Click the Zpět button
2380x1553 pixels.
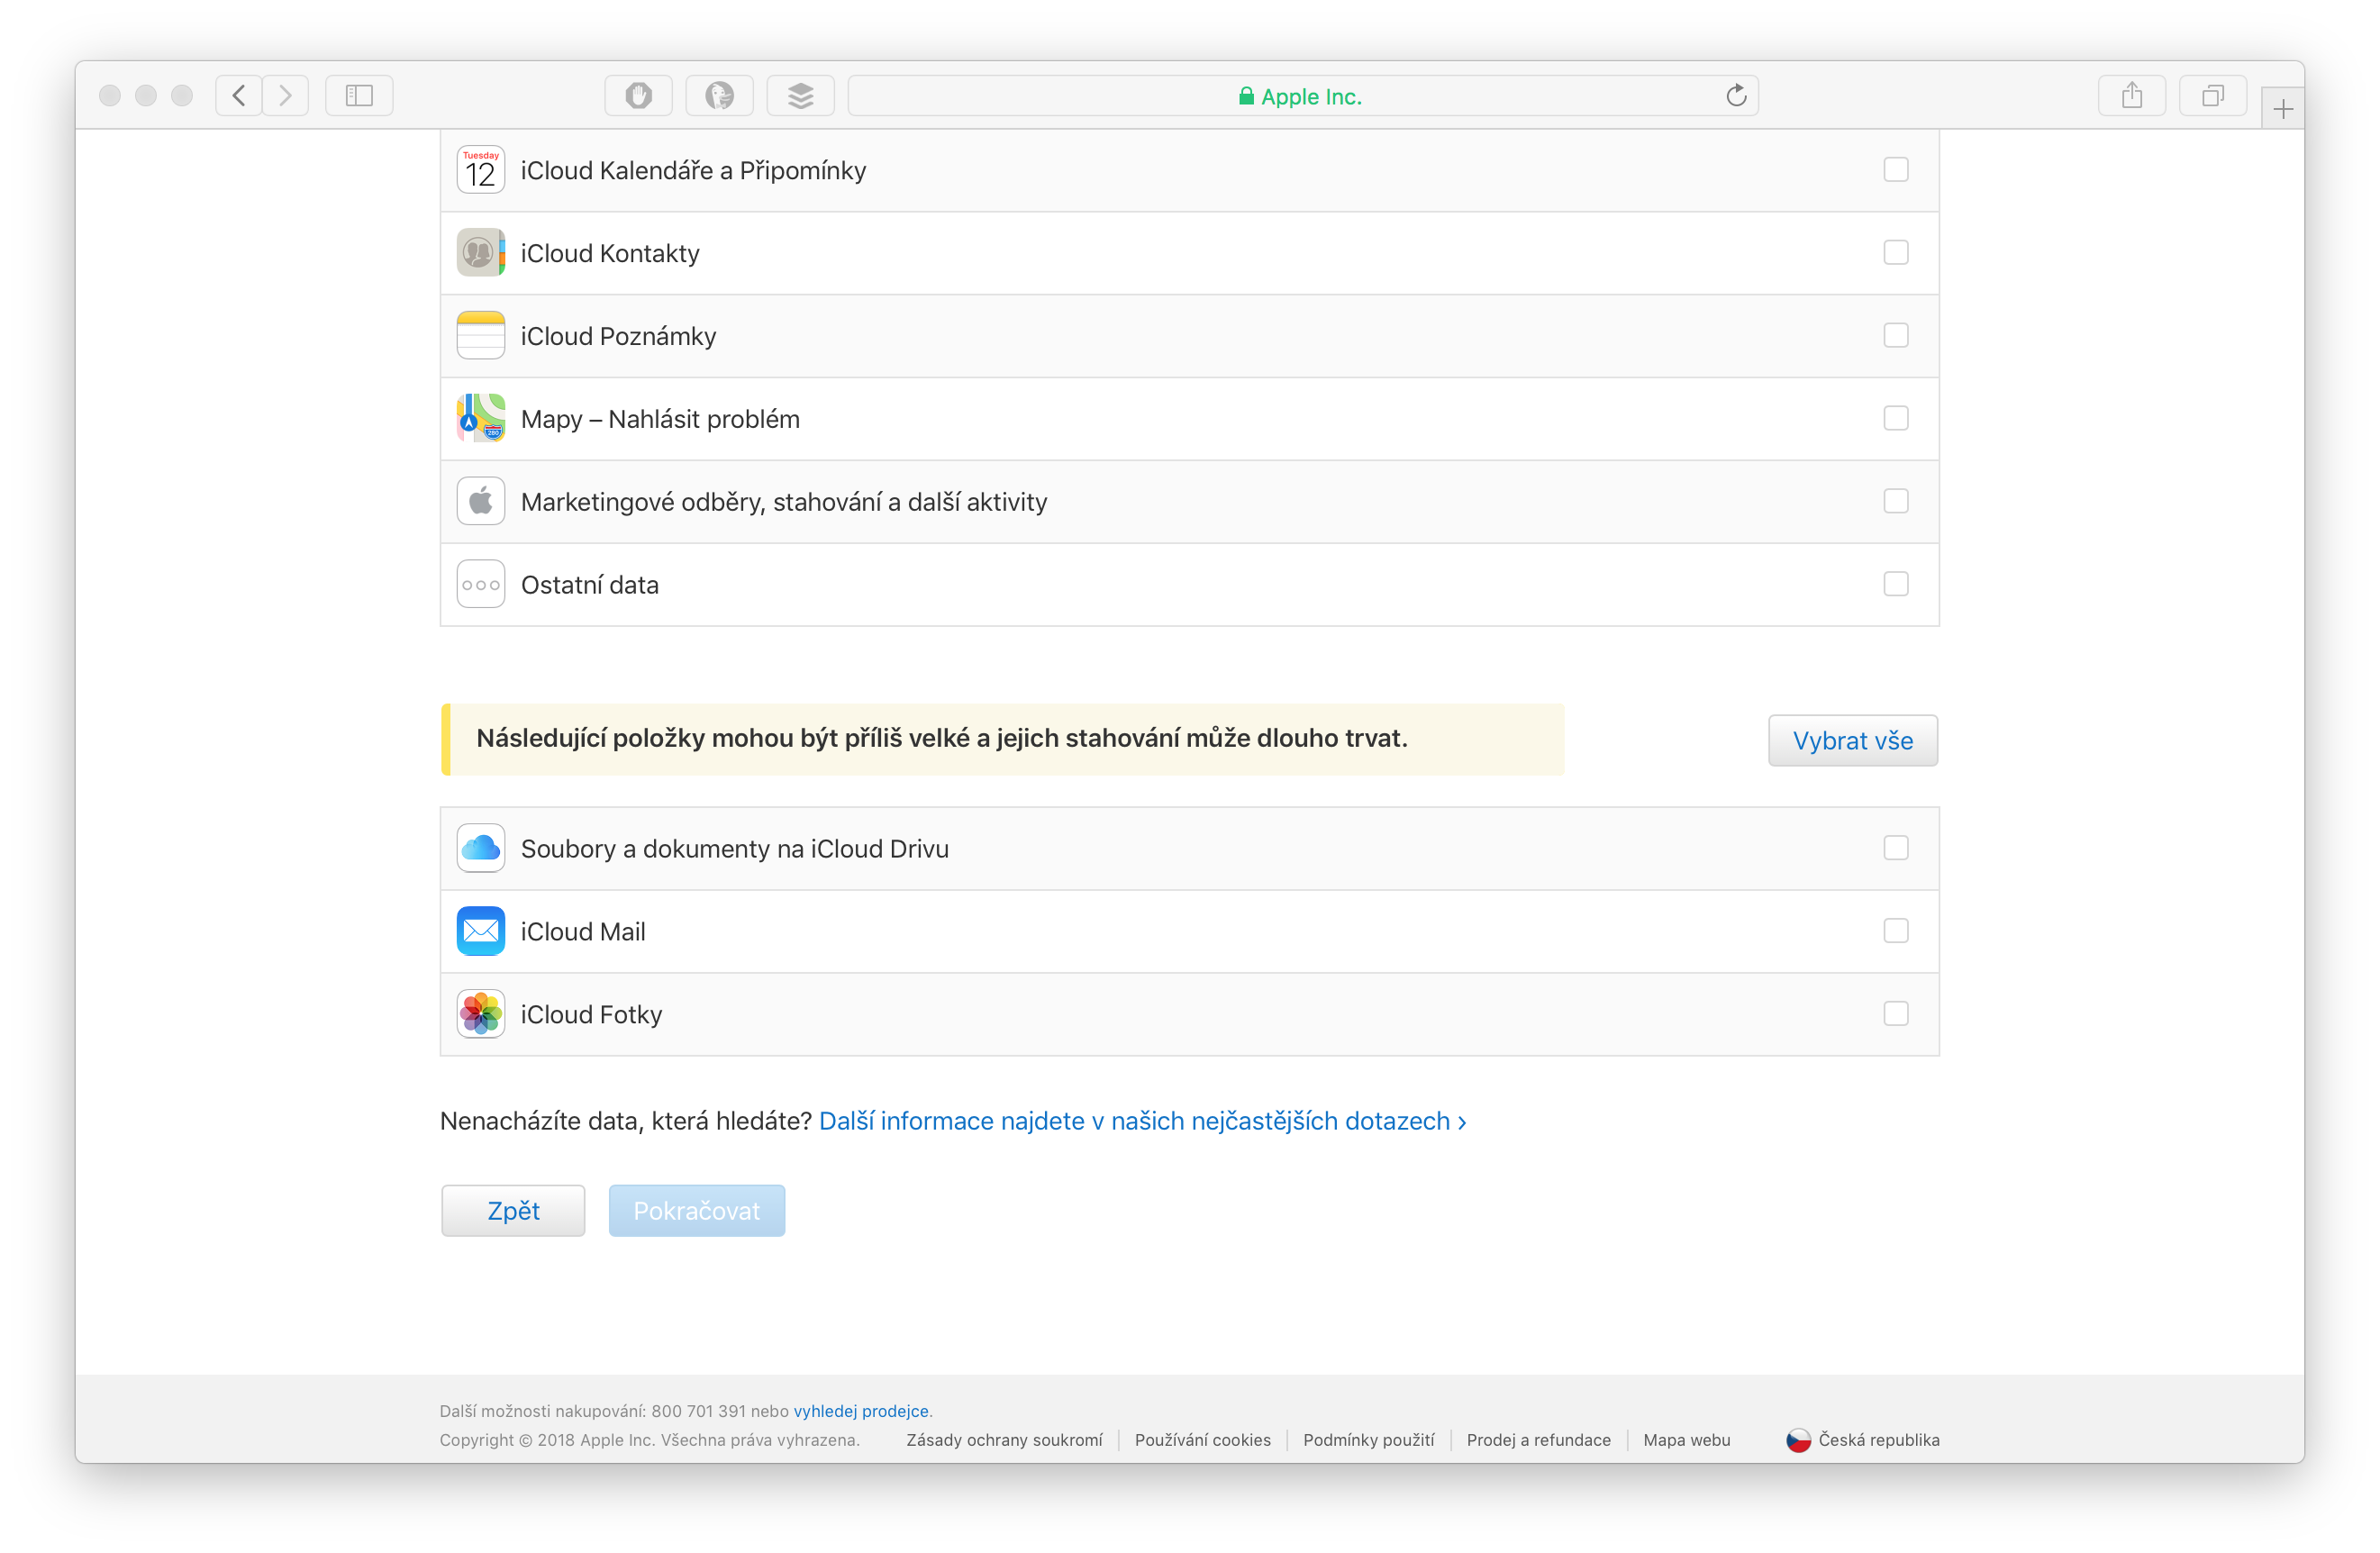(x=513, y=1211)
